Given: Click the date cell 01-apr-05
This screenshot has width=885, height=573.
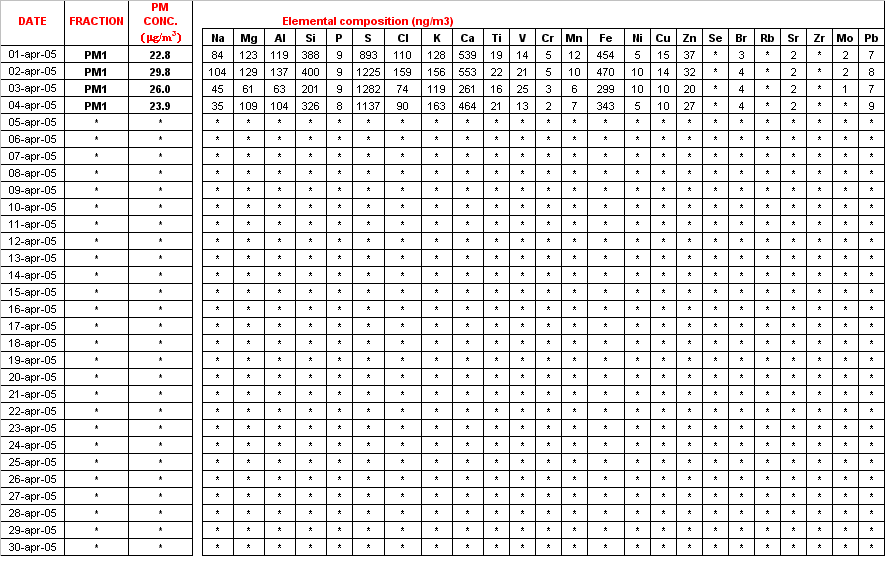Looking at the screenshot, I should point(32,54).
